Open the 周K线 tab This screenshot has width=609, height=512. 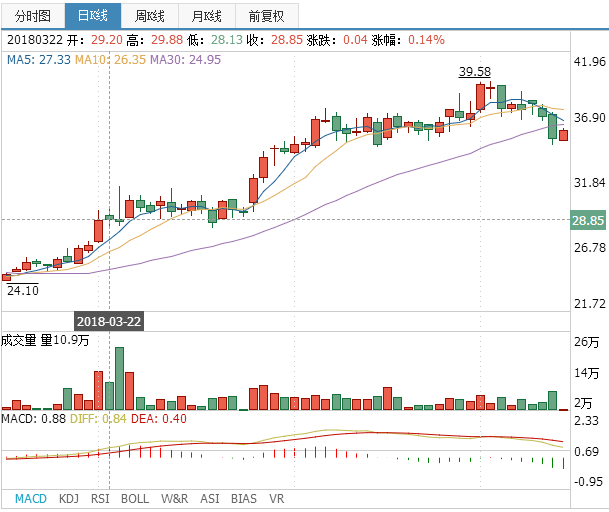click(150, 16)
